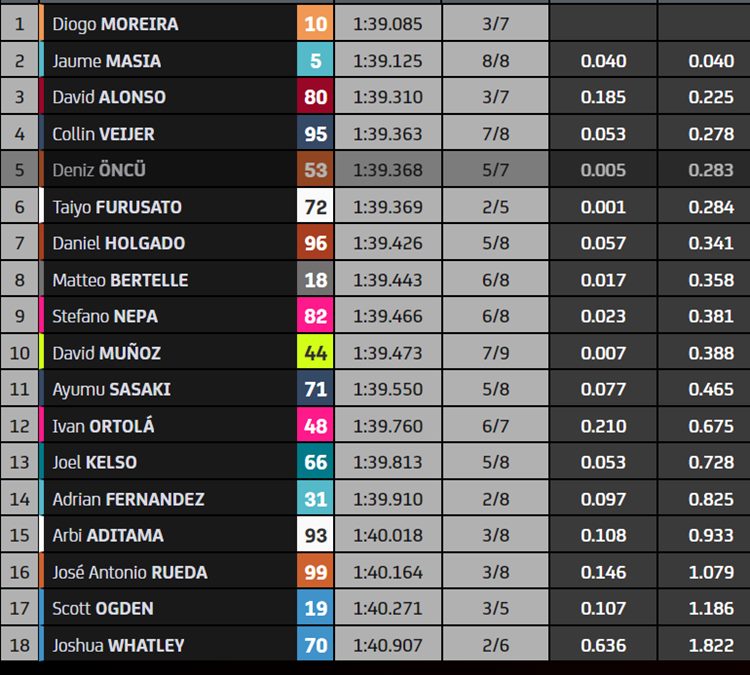This screenshot has height=675, width=750.
Task: Click rider number badge 10 for Moreira
Action: 315,23
